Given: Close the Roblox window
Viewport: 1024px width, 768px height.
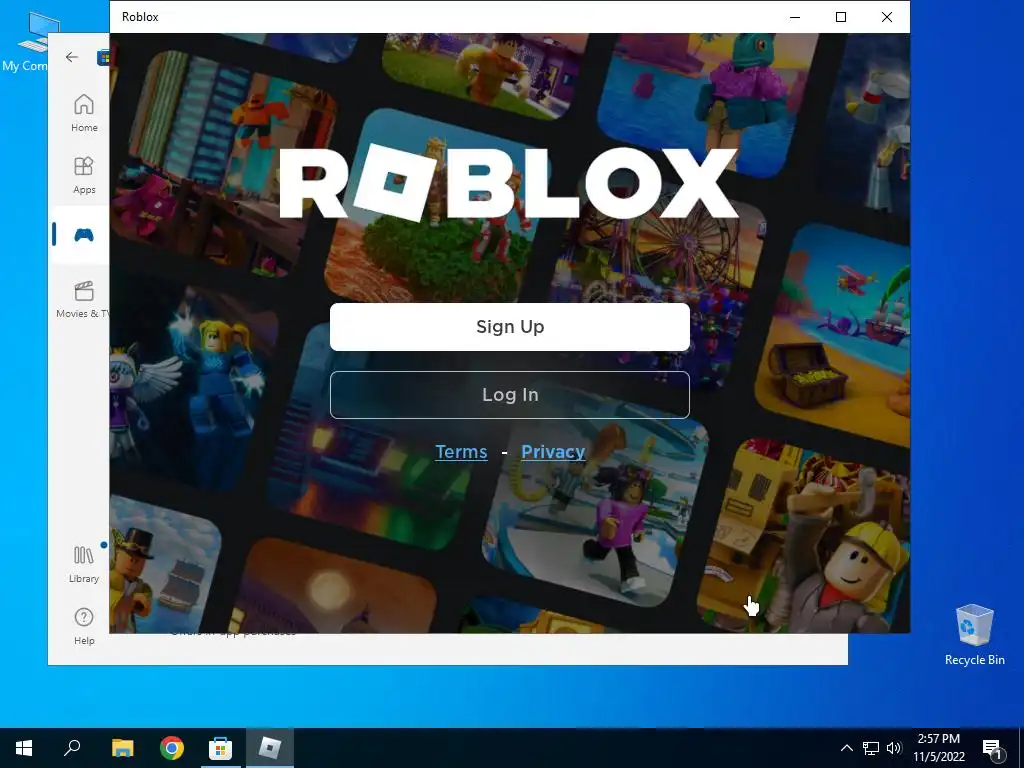Looking at the screenshot, I should 887,17.
